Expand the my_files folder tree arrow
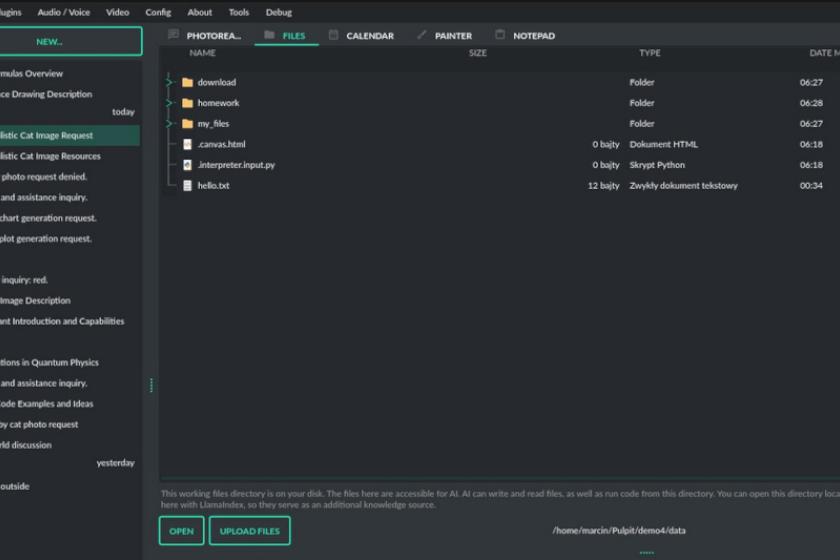Viewport: 840px width, 560px height. coord(169,124)
